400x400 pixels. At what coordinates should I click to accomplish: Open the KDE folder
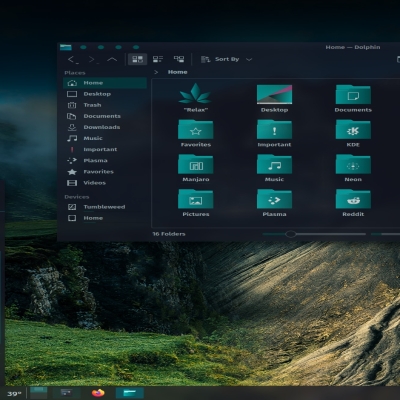[353, 134]
